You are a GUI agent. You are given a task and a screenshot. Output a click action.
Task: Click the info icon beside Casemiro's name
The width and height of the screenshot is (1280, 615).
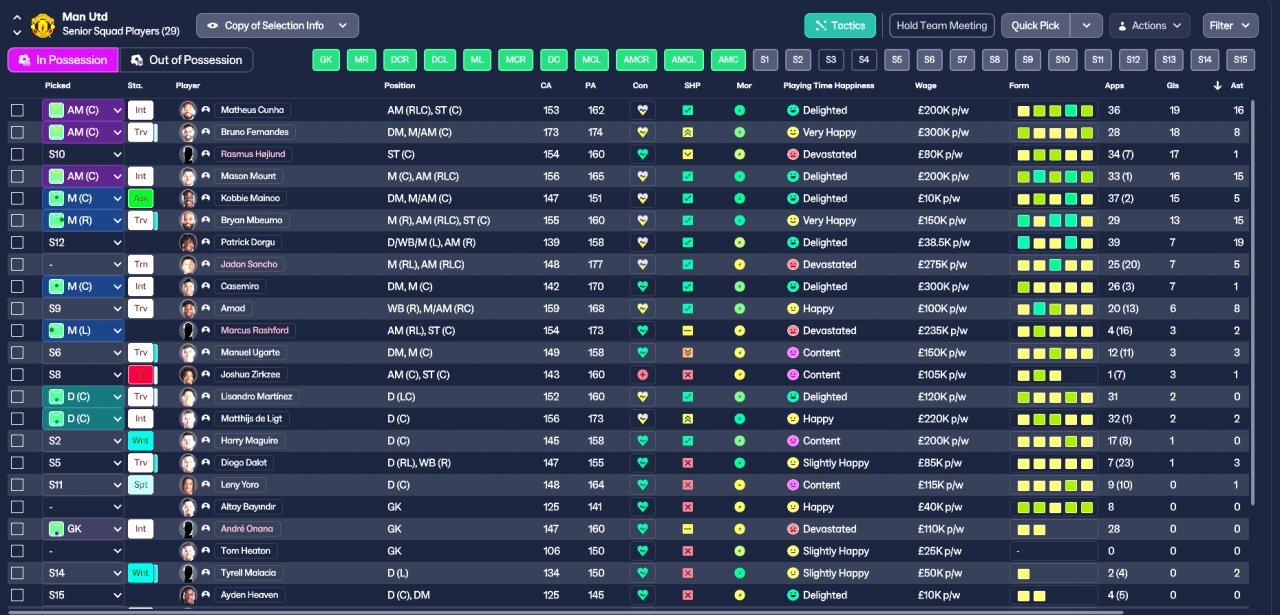205,286
